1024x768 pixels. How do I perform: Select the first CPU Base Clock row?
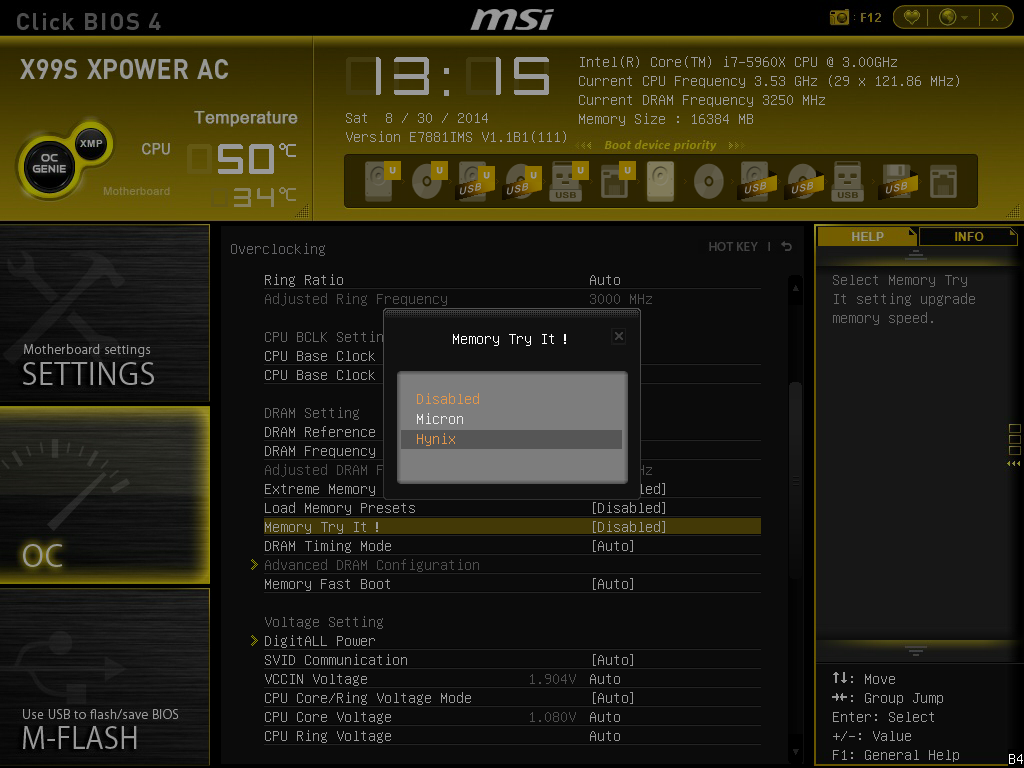pos(320,356)
